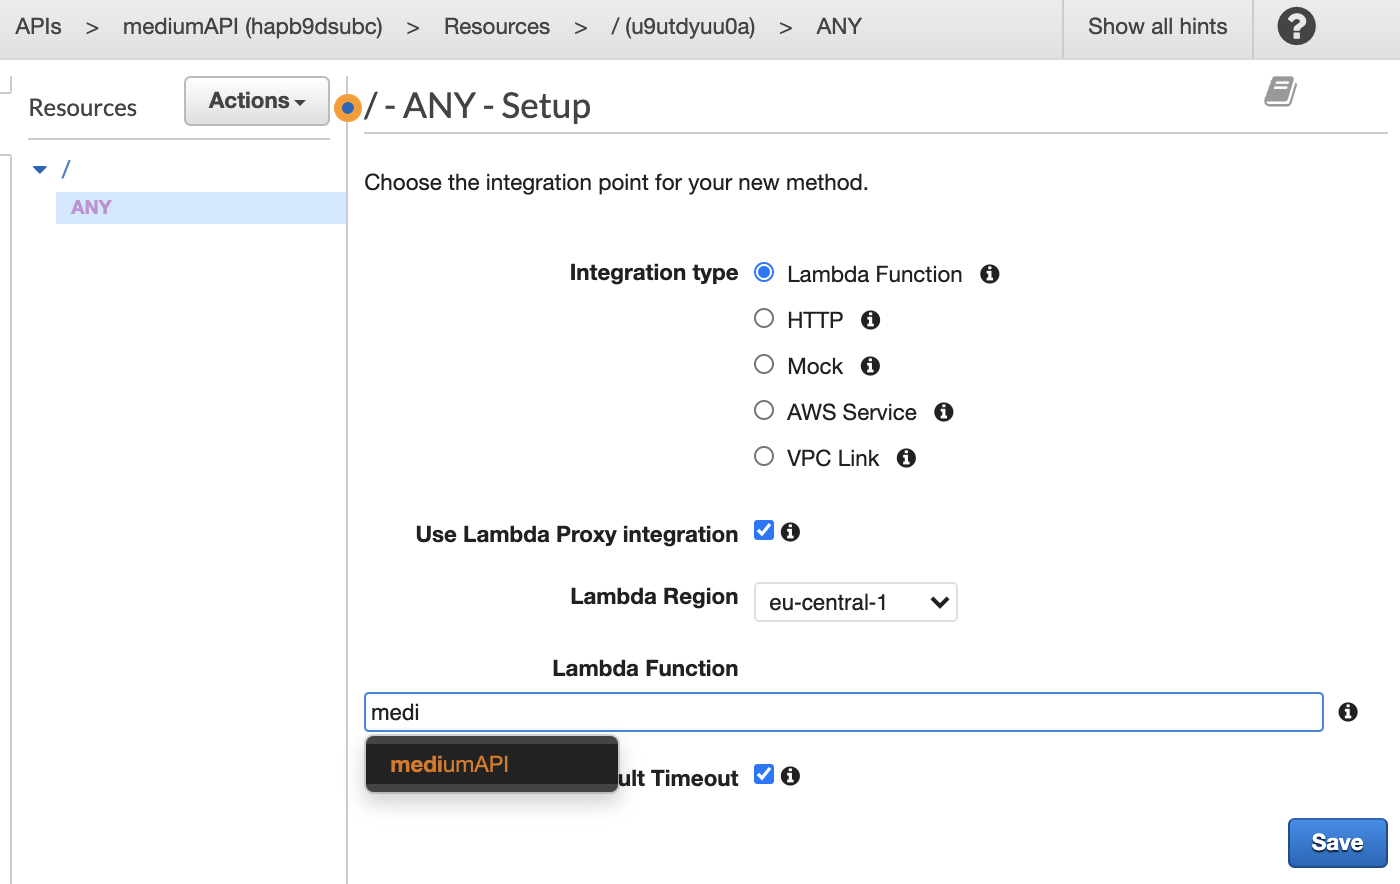Screen dimensions: 1400x884
Task: Open the help question mark icon
Action: pyautogui.click(x=1296, y=26)
